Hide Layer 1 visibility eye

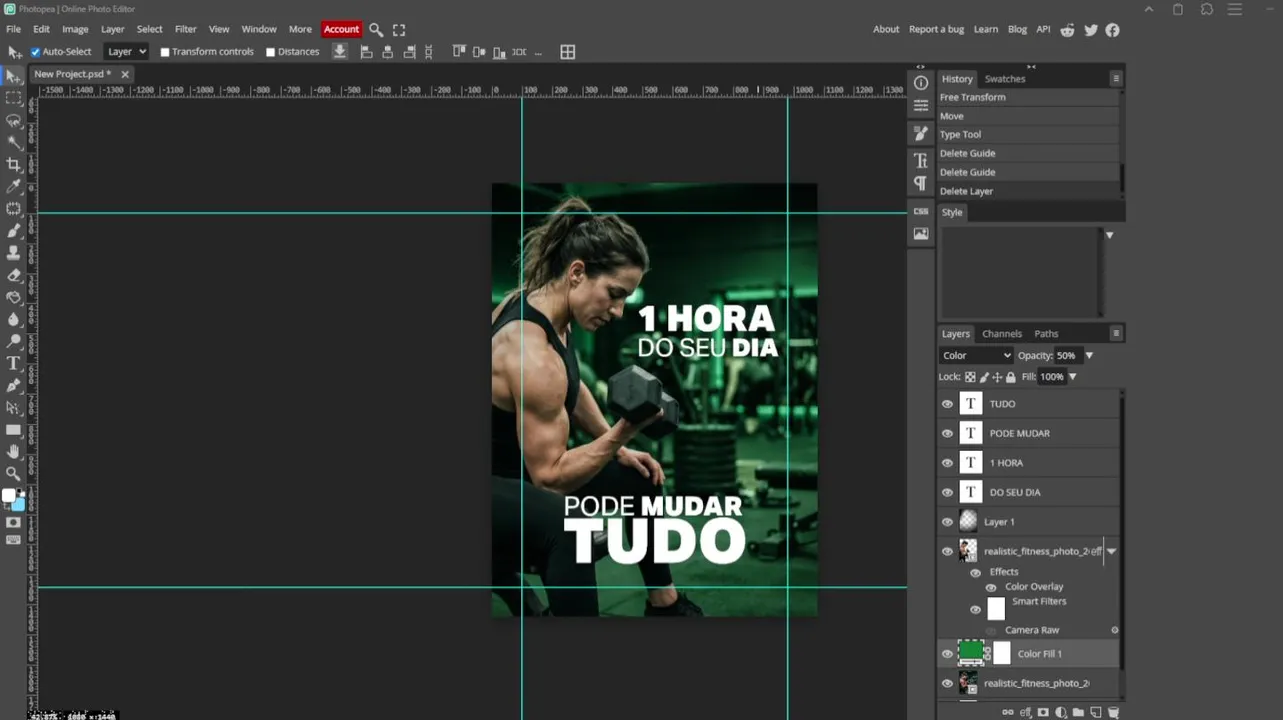tap(947, 522)
